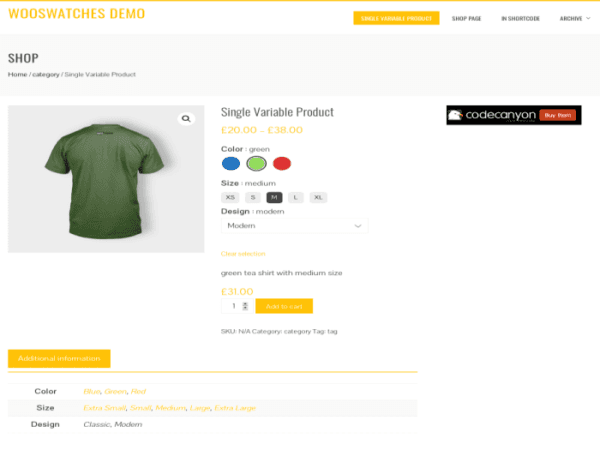Select size L option
The width and height of the screenshot is (600, 450).
[295, 197]
